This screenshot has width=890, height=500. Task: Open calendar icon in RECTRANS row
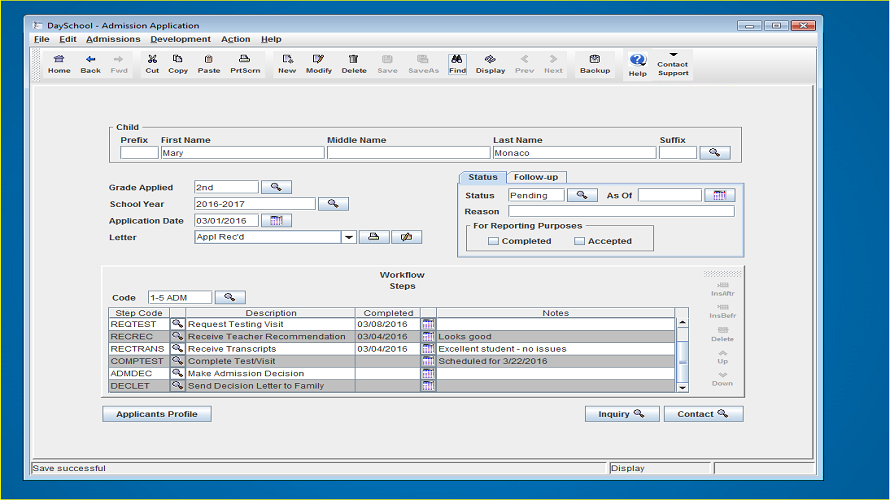[428, 349]
